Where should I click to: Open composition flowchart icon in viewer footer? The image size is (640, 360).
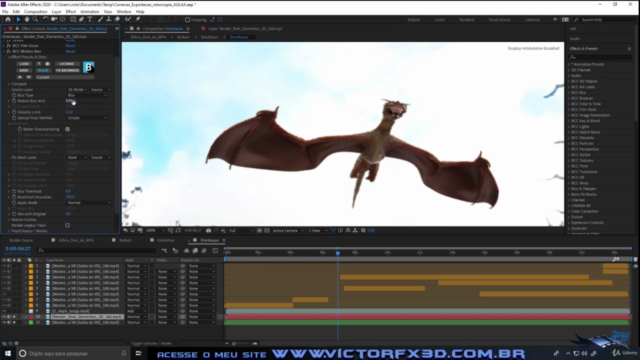pos(355,231)
